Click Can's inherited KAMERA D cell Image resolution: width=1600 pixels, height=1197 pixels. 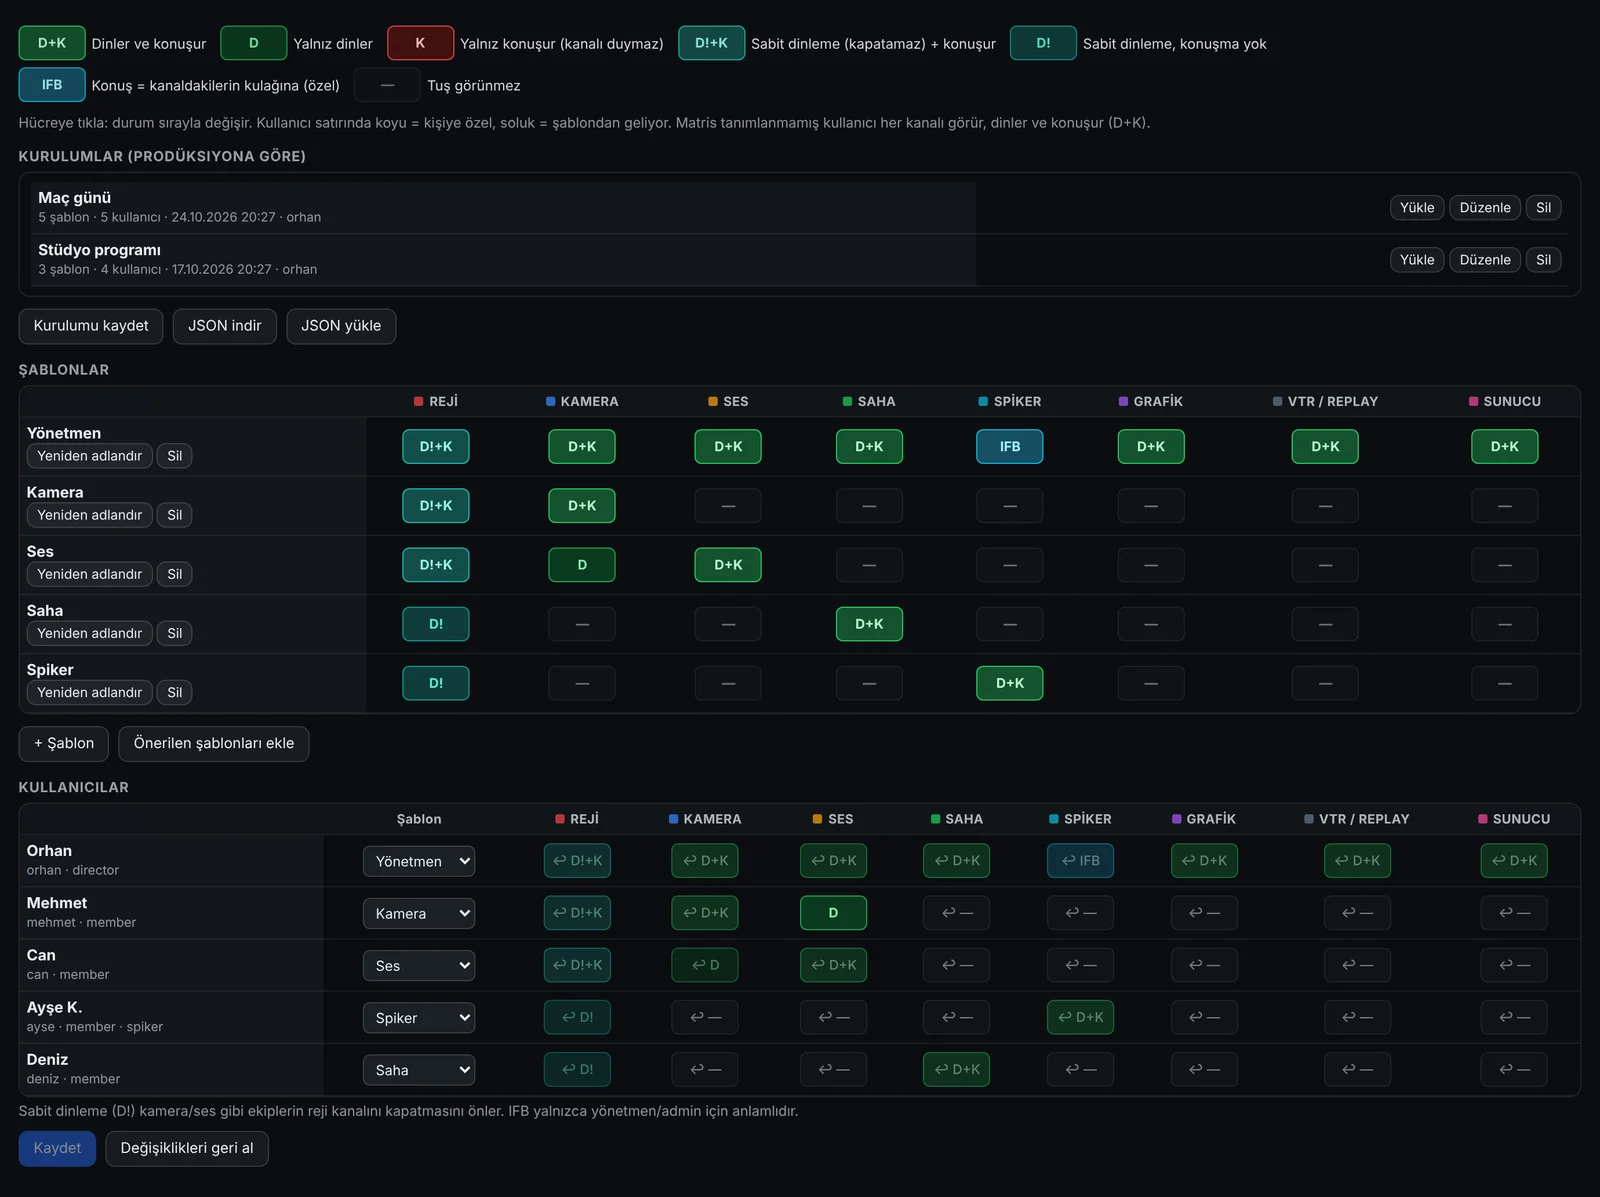pos(705,965)
